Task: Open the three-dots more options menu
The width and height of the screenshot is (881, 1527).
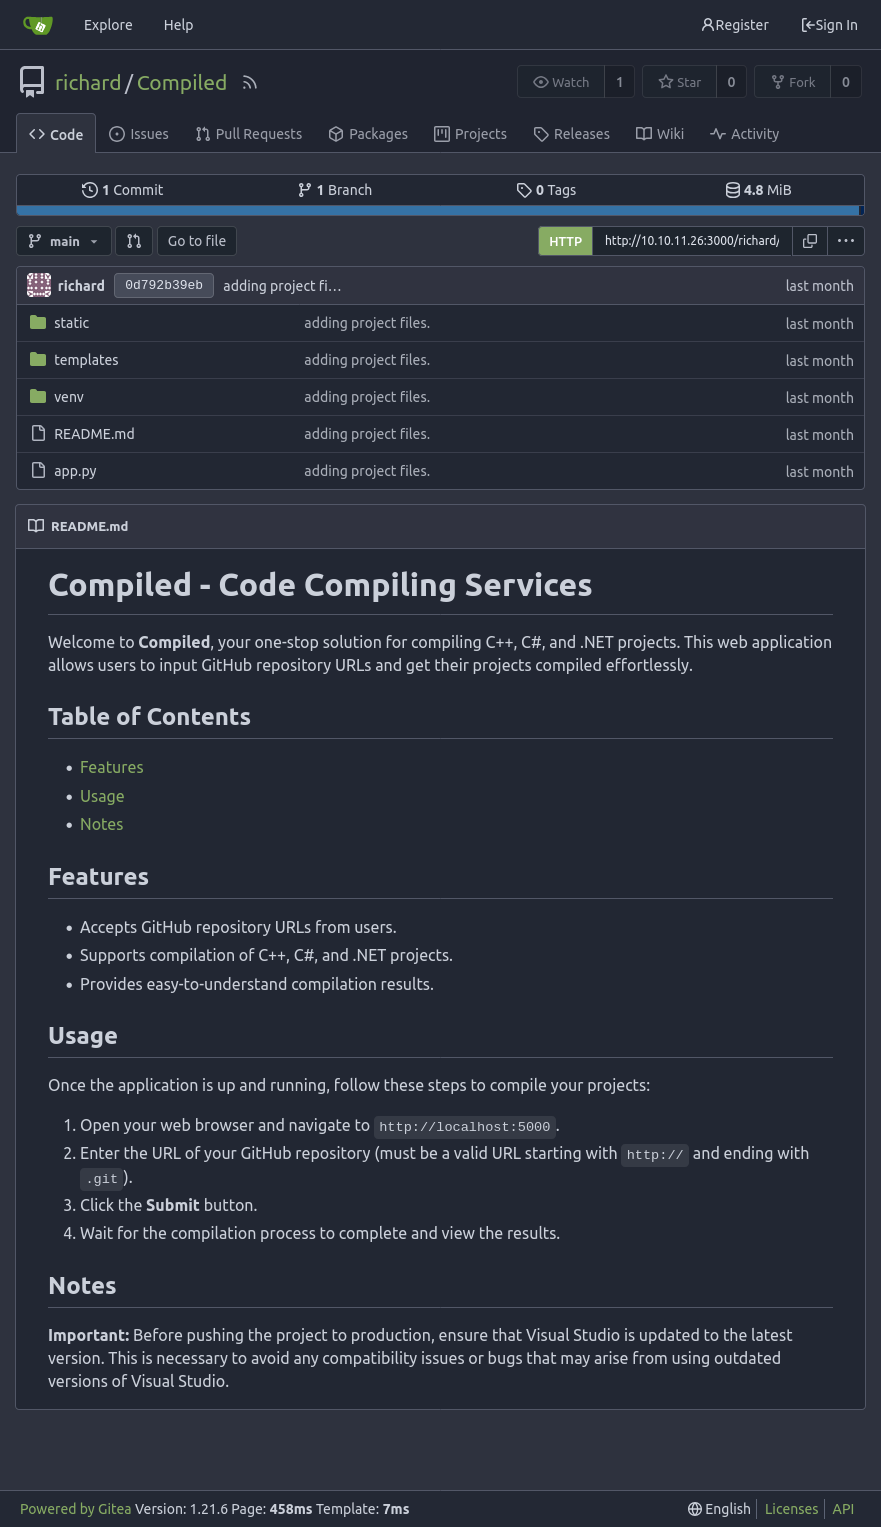Action: [x=846, y=241]
